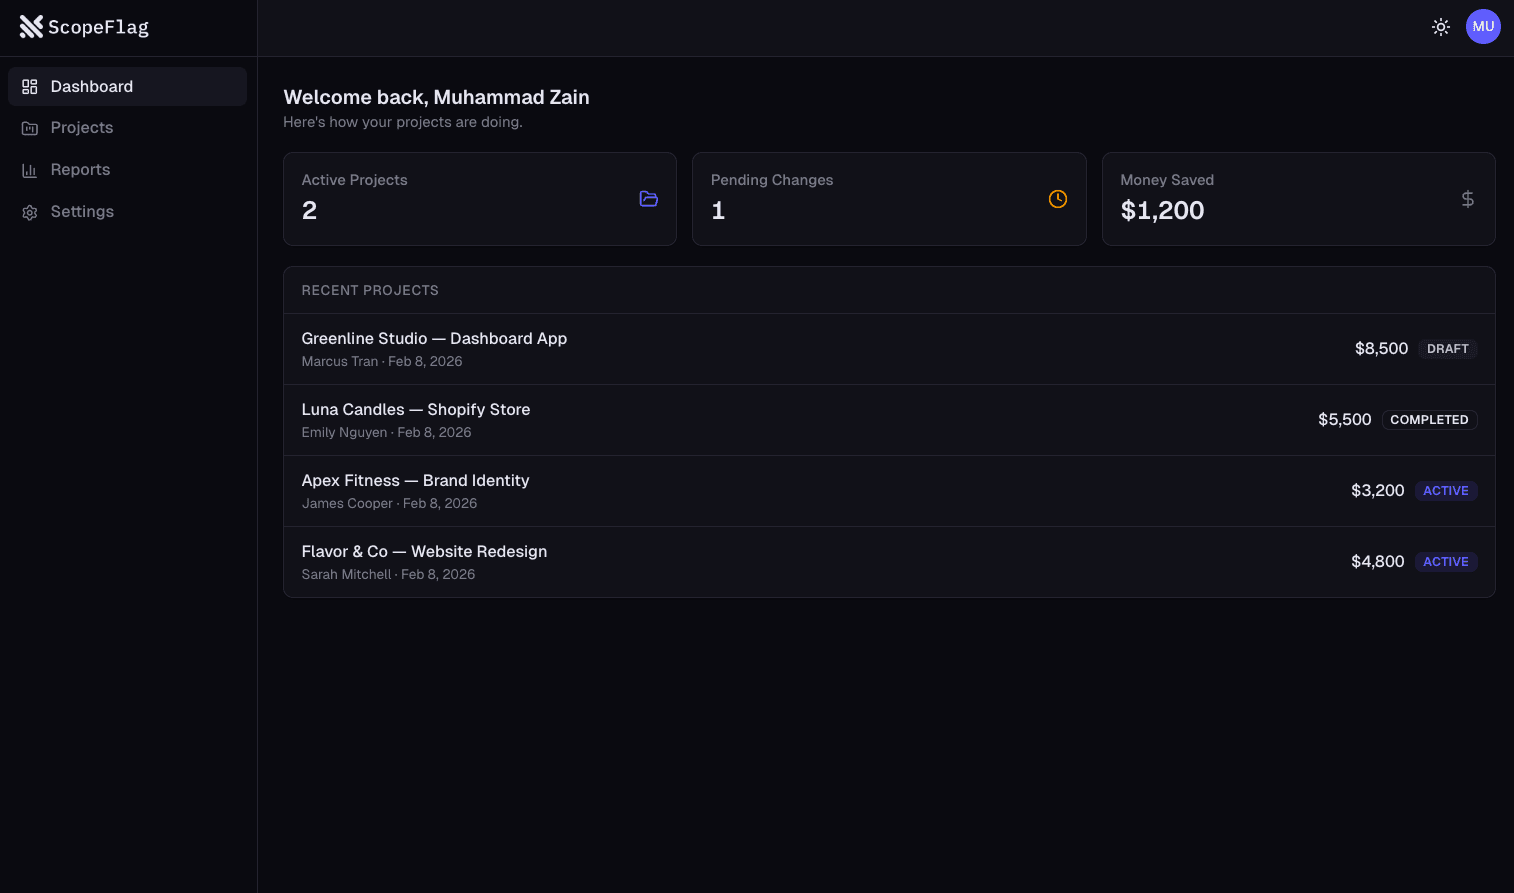The height and width of the screenshot is (893, 1514).
Task: Select the Flavor & Co — Website Redesign row
Action: coord(424,551)
